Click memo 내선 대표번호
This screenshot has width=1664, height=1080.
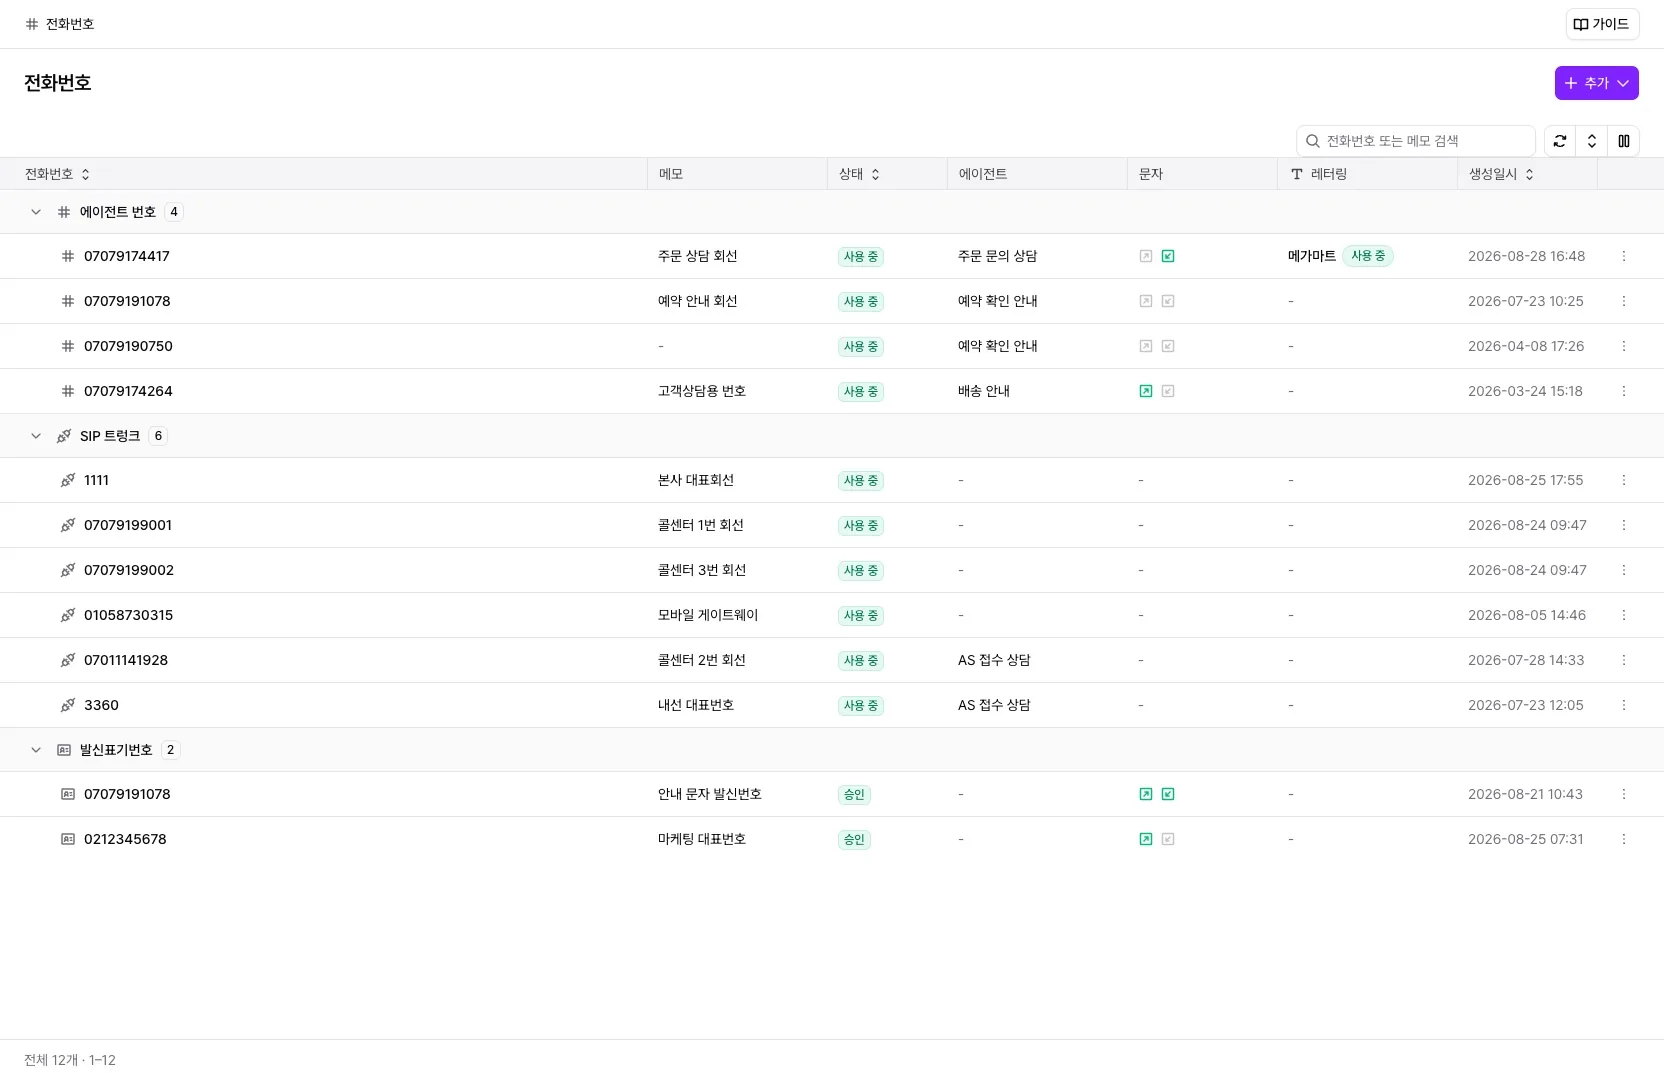[696, 705]
